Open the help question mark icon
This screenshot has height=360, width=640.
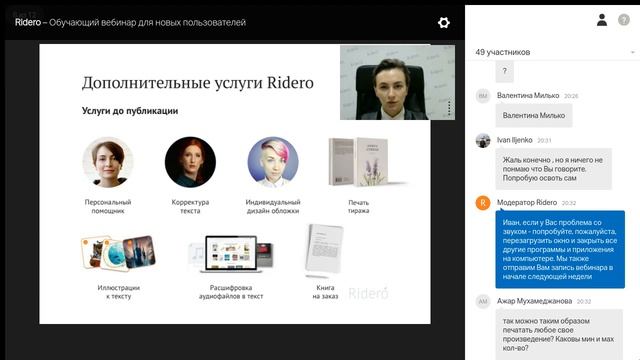coord(624,20)
